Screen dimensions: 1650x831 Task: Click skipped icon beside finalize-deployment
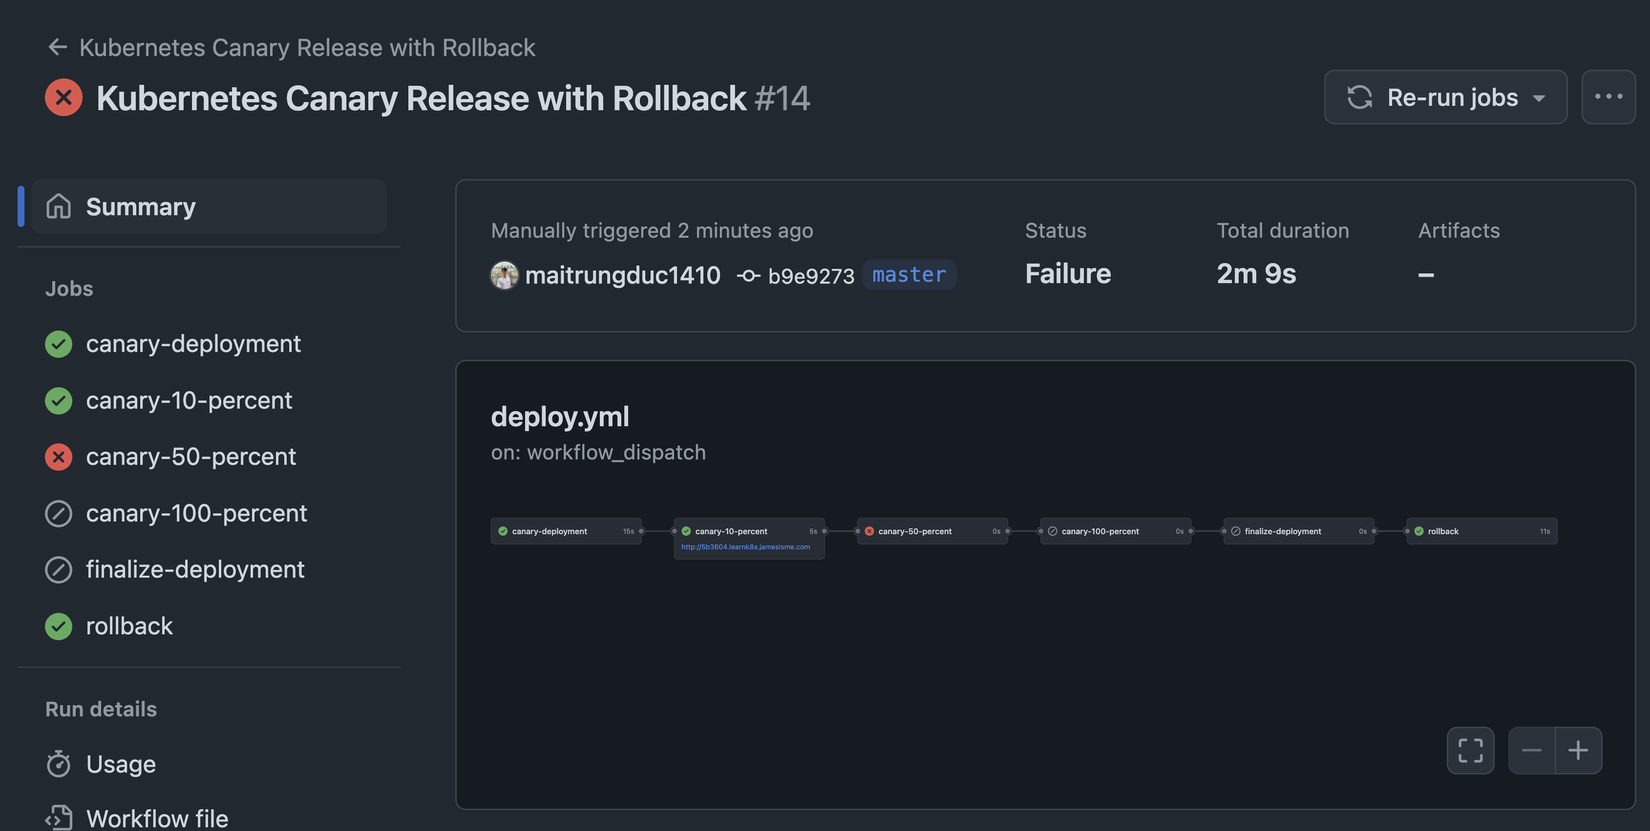tap(59, 570)
